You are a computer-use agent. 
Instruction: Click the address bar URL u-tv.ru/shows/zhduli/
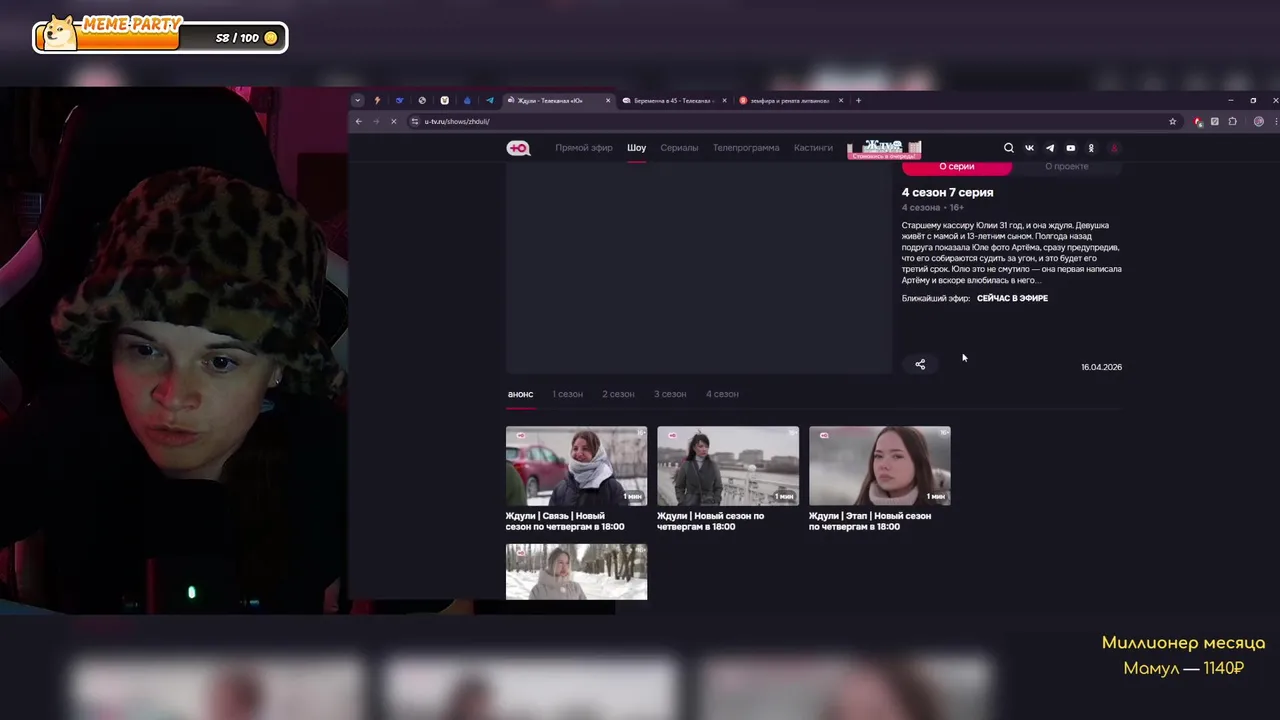point(457,122)
